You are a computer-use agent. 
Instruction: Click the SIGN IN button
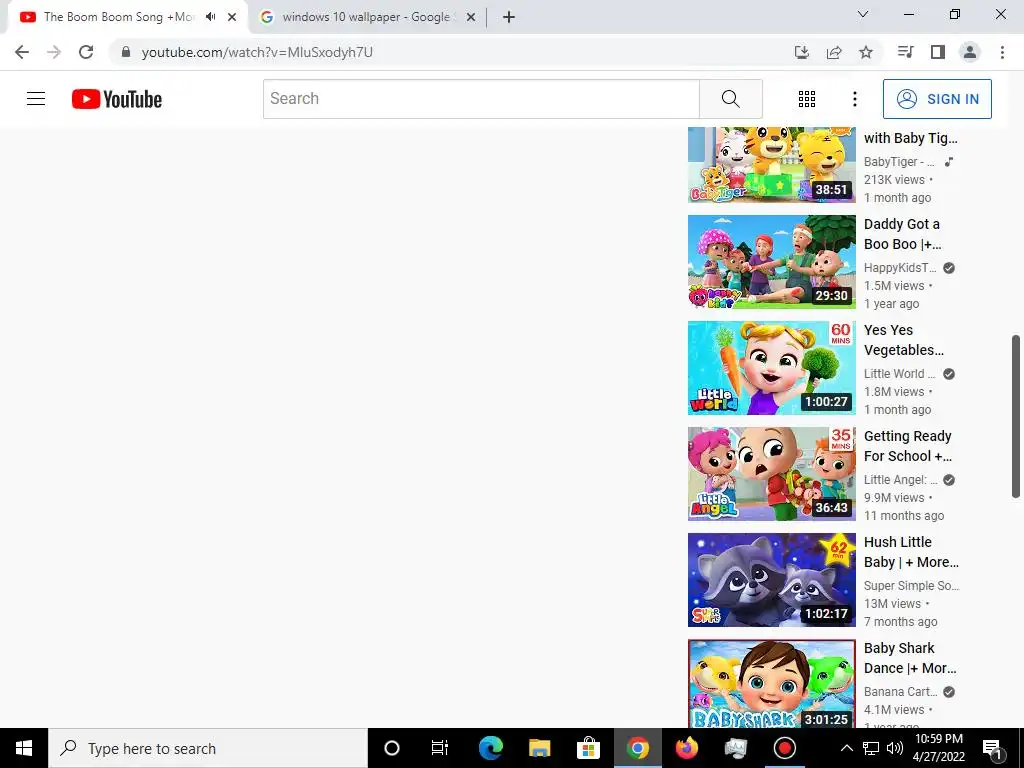937,99
